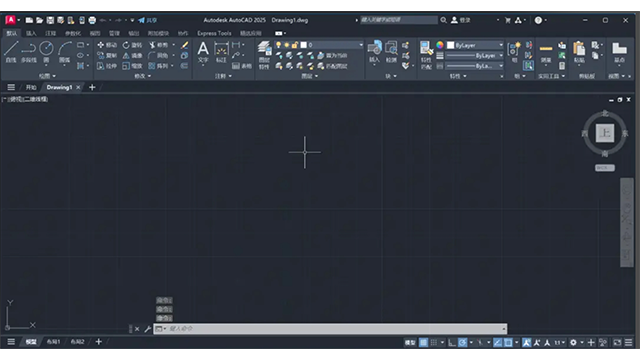Click the Model (模型) button in status bar
Screen dimensions: 640x360
tap(410, 342)
